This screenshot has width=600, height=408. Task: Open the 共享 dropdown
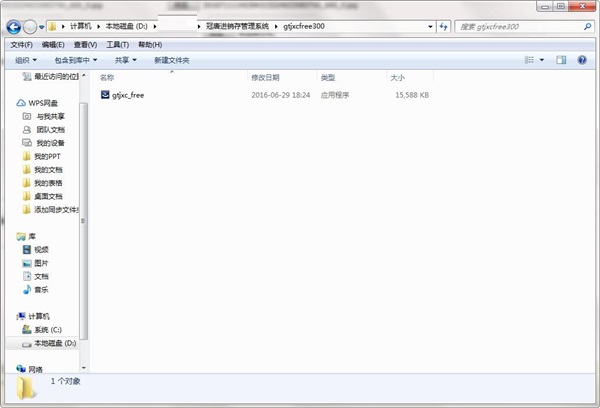(x=126, y=60)
